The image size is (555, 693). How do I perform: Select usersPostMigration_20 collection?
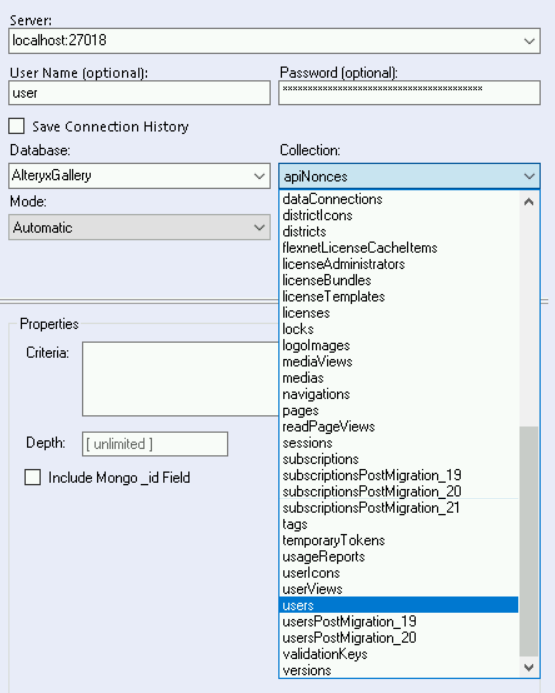click(399, 638)
